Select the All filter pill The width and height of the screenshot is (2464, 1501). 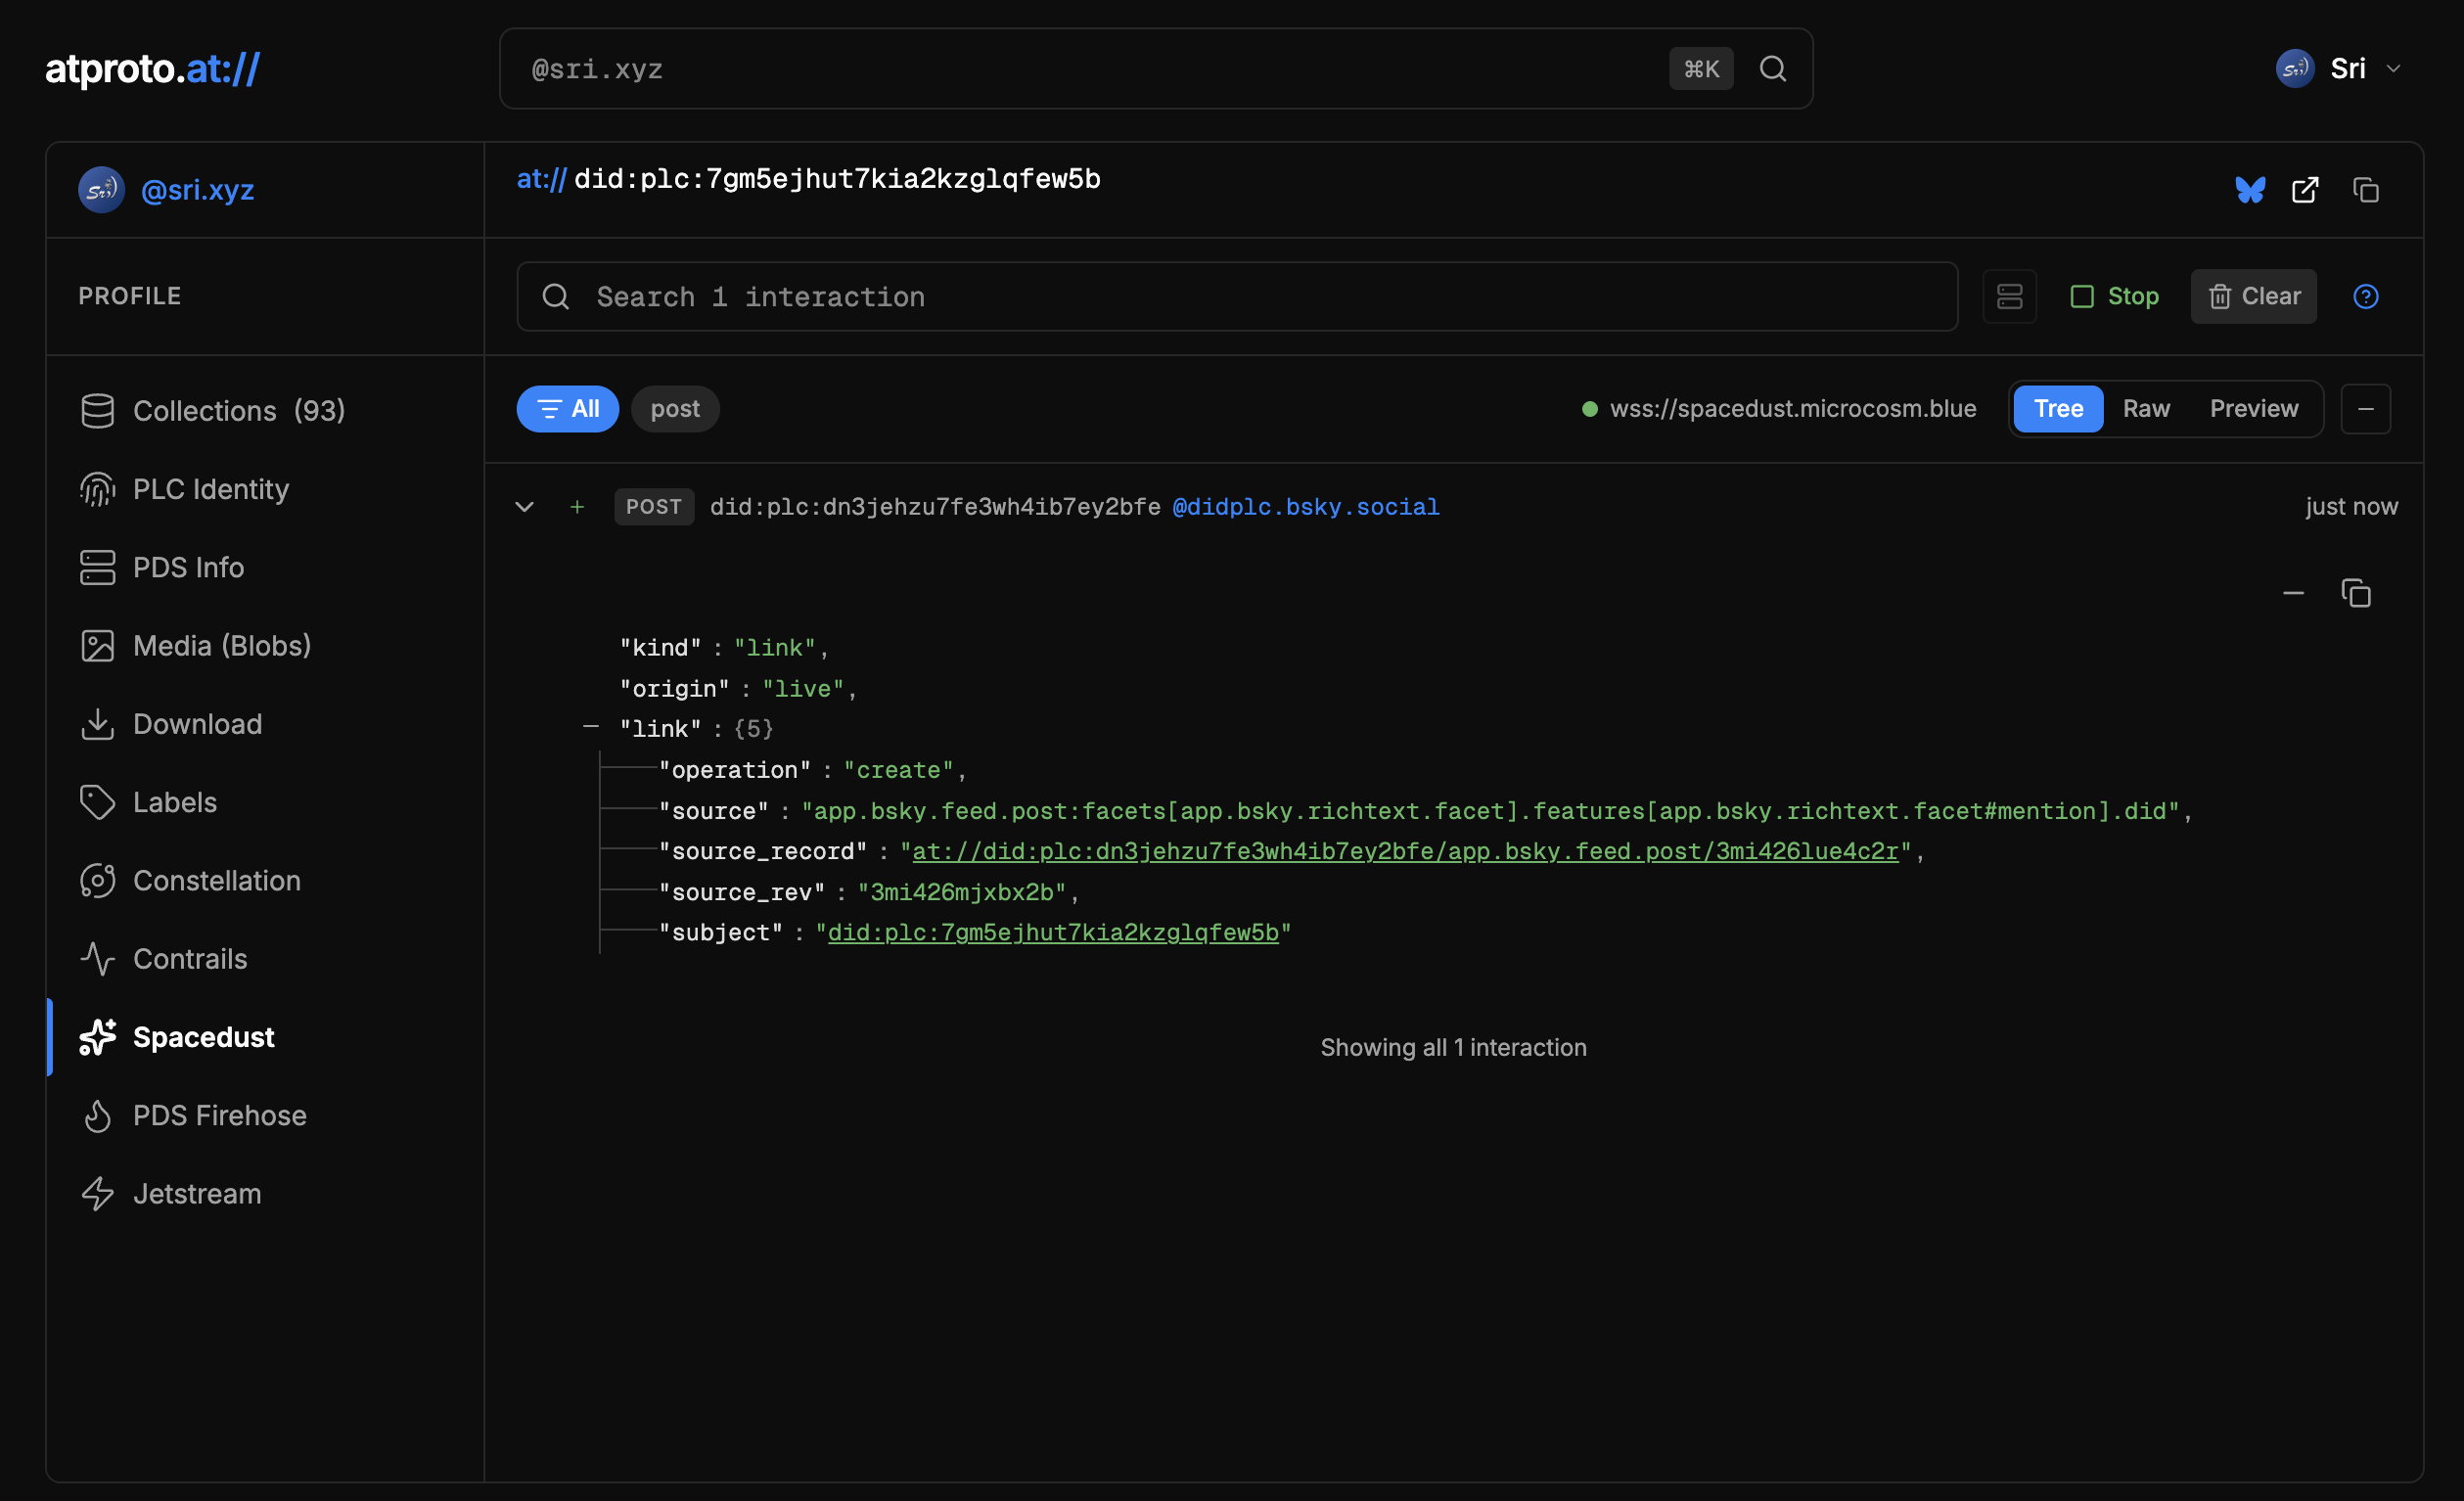coord(567,409)
